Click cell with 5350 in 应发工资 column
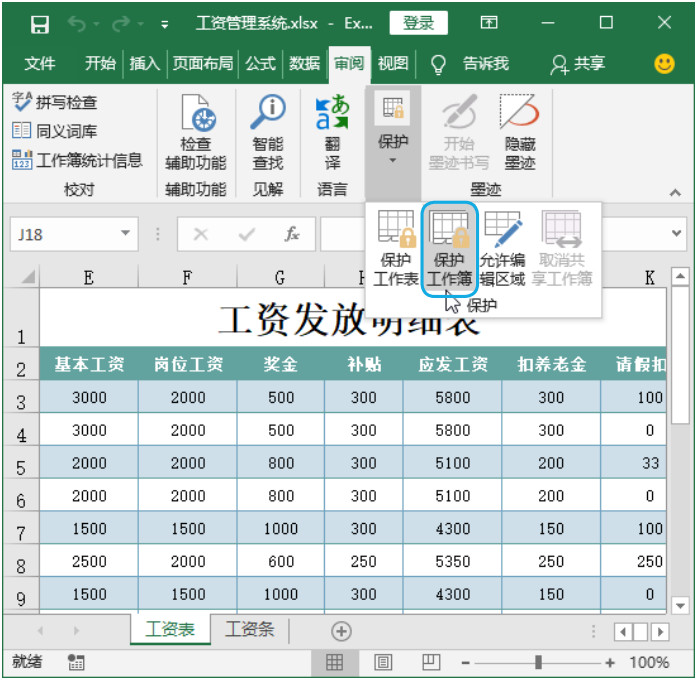 [x=453, y=561]
